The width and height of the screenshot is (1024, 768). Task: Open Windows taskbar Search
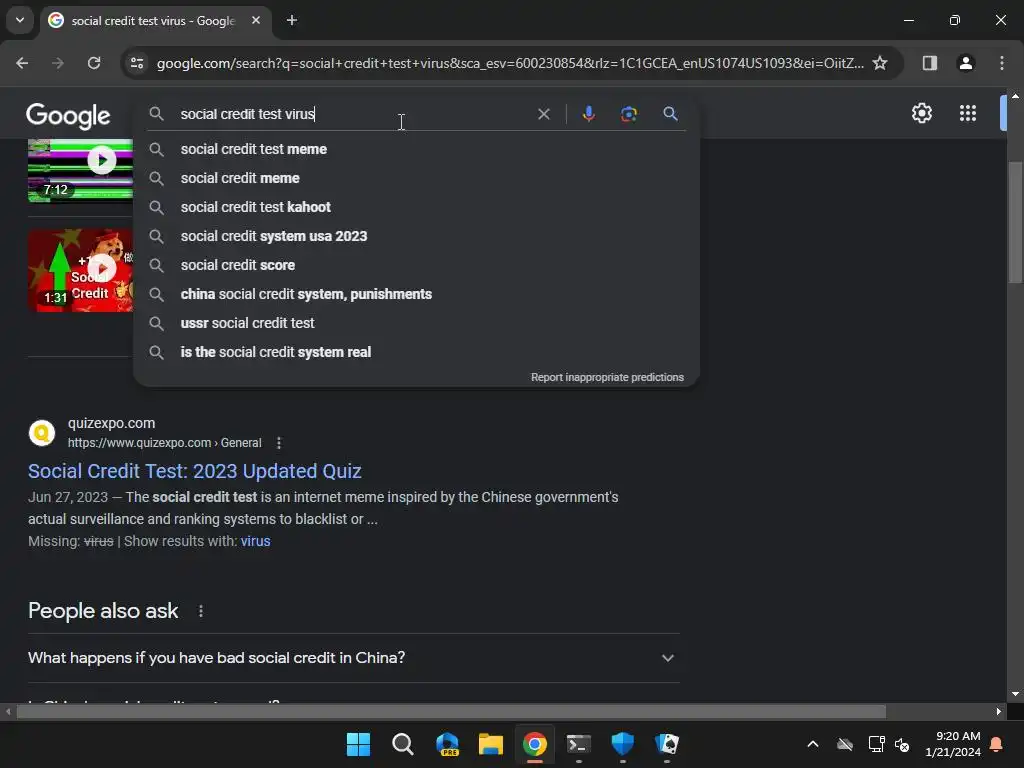402,744
